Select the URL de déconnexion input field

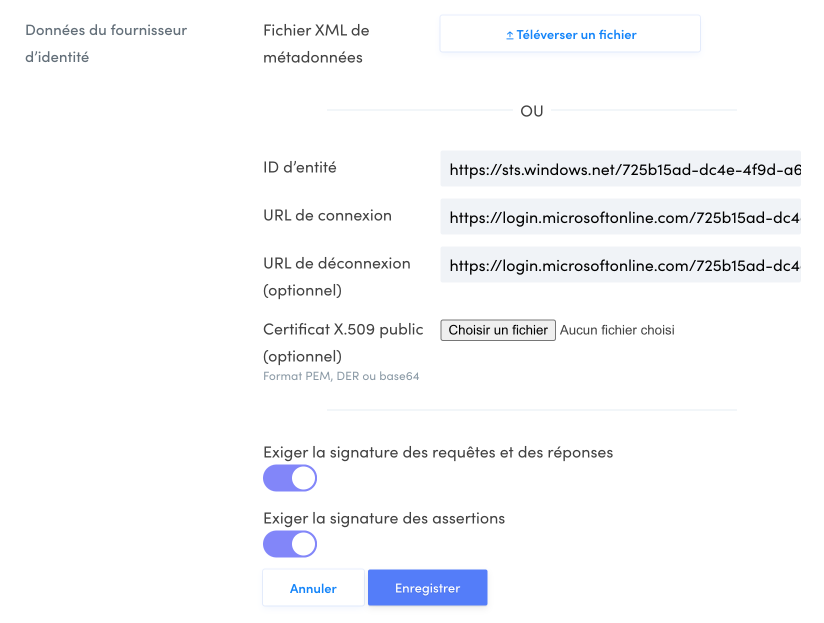coord(620,266)
